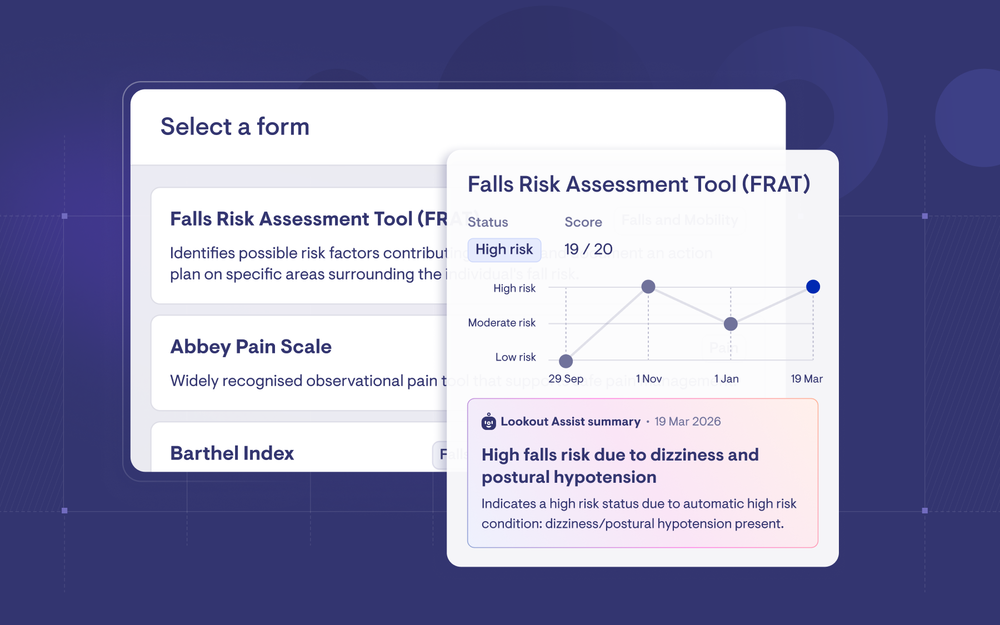Click the High falls risk summary title
Viewport: 1000px width, 625px height.
620,466
